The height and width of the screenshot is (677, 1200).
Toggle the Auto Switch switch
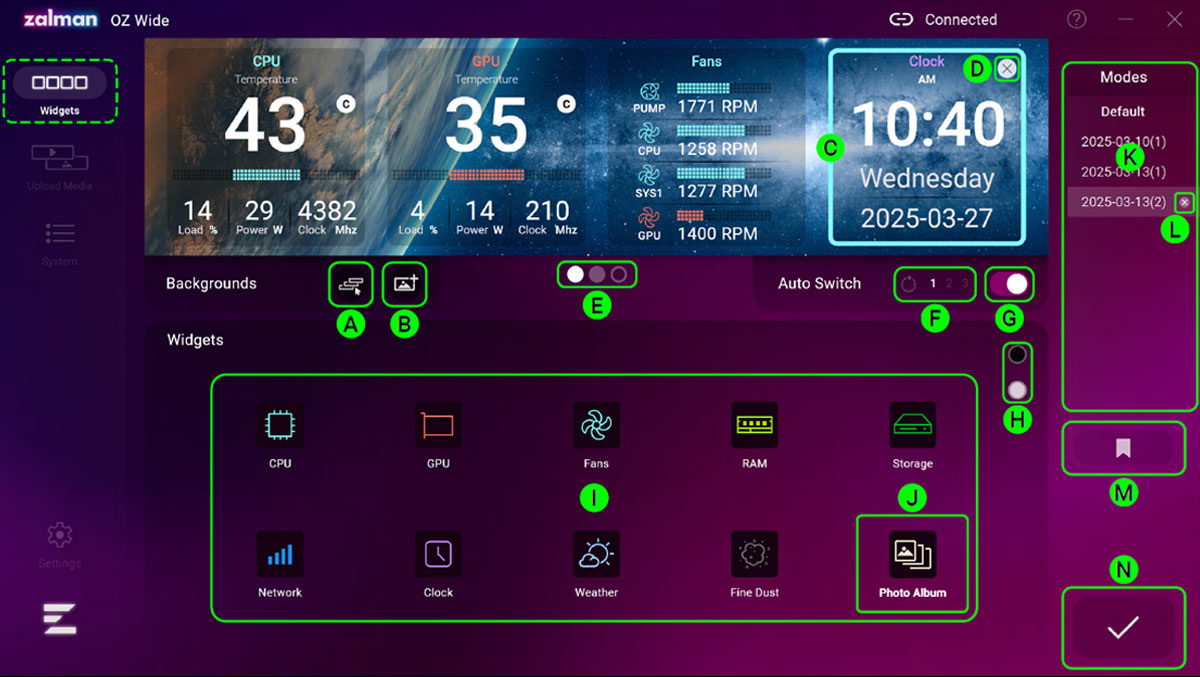click(1009, 284)
